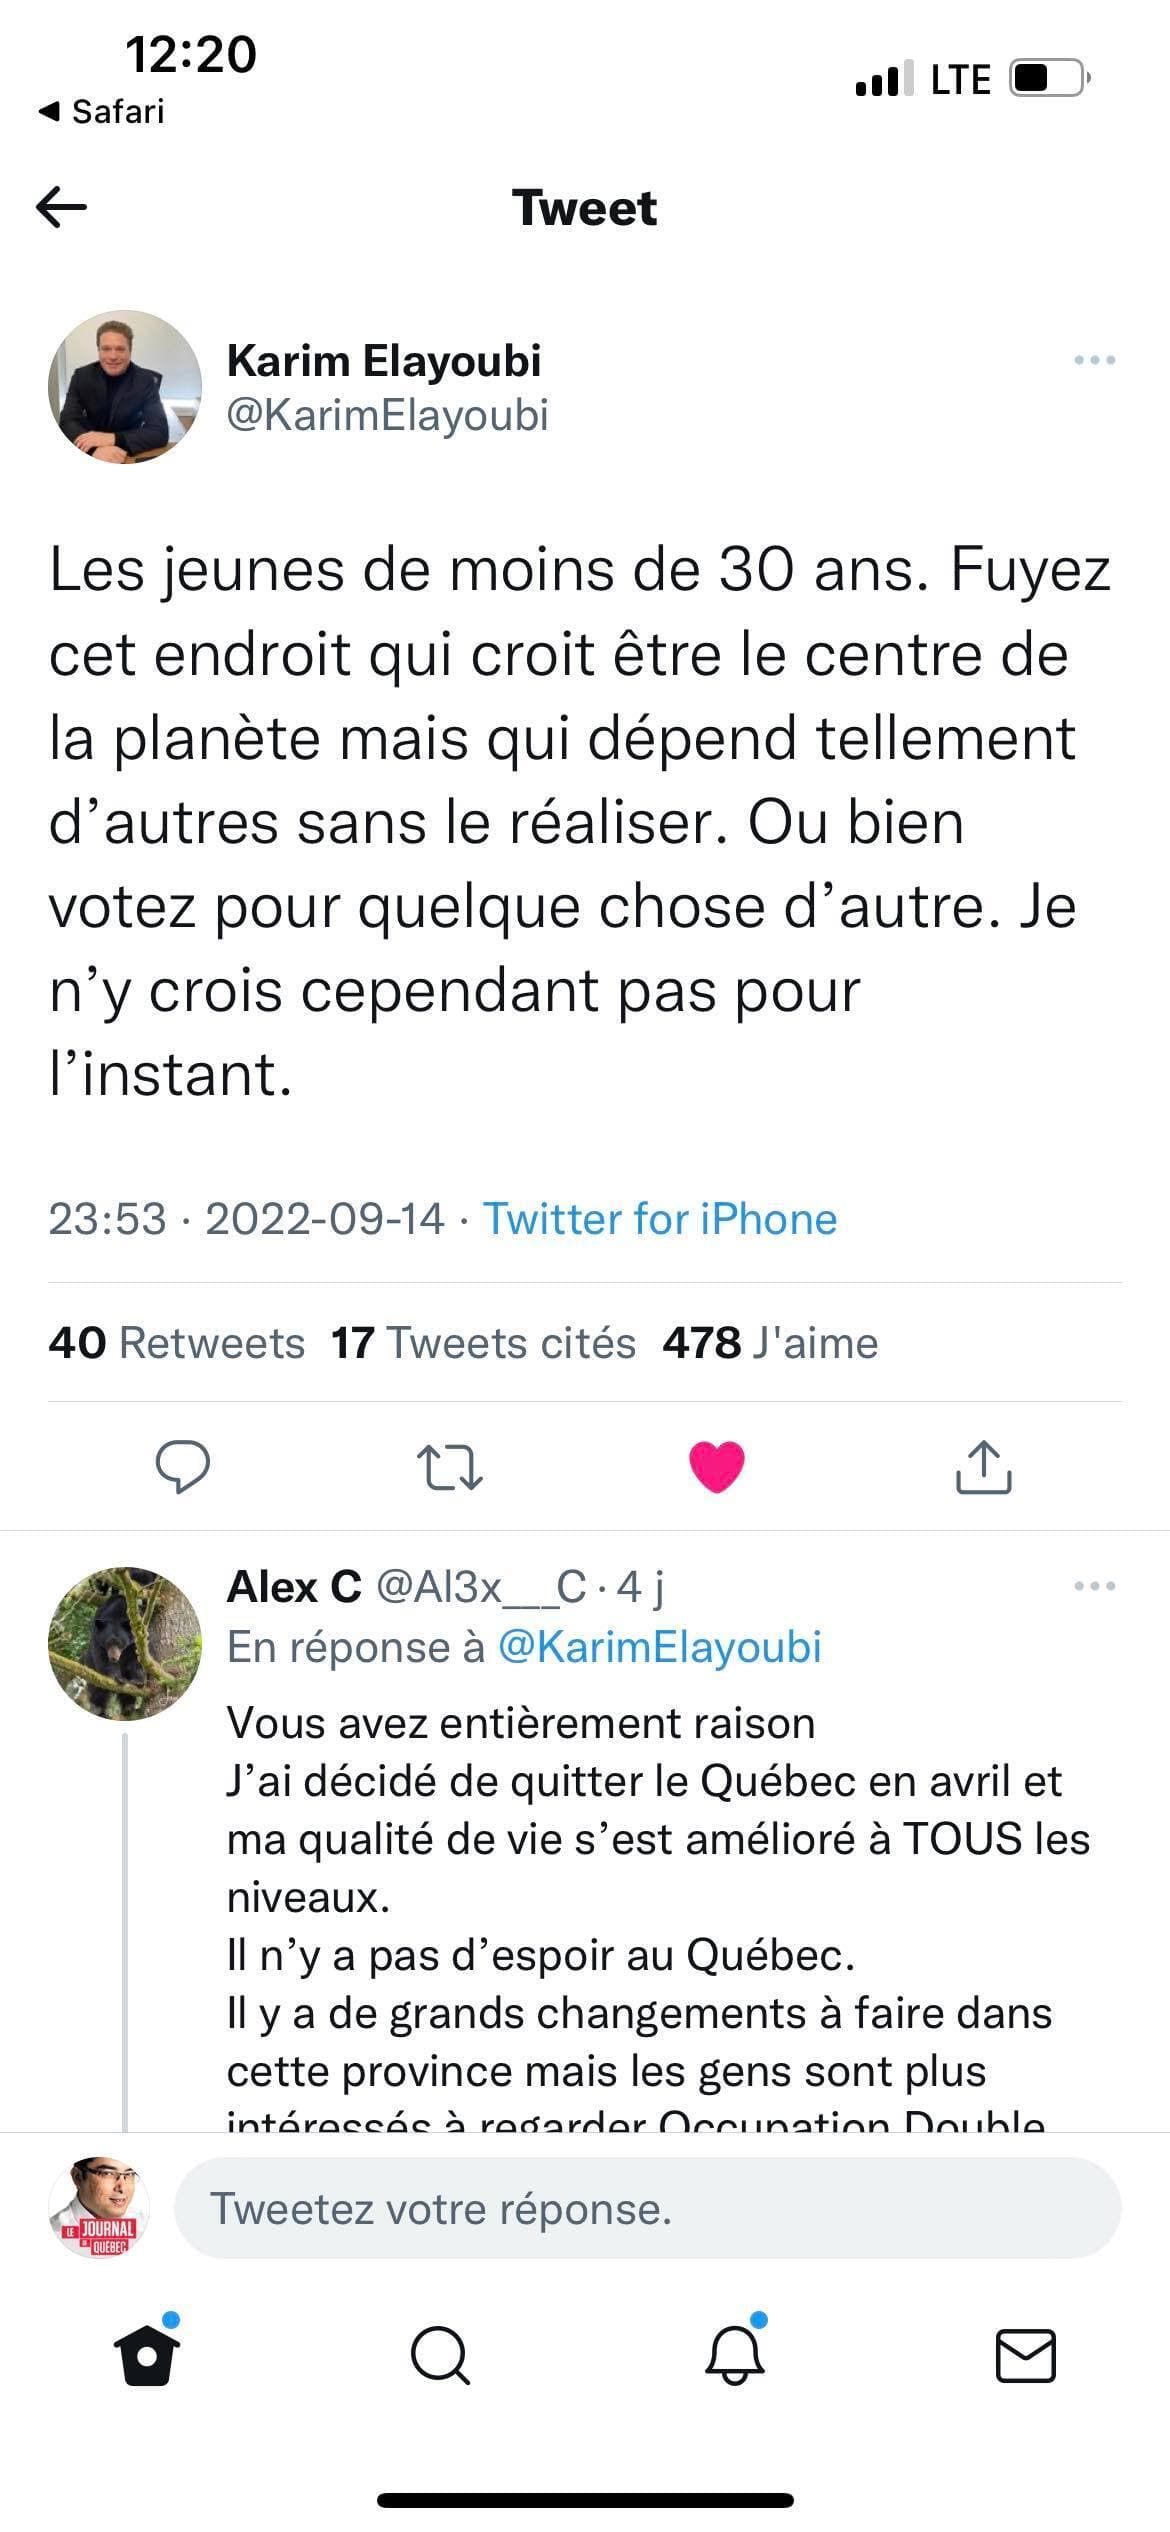Return to Safari via status bar link
The width and height of the screenshot is (1170, 2532).
tap(100, 112)
